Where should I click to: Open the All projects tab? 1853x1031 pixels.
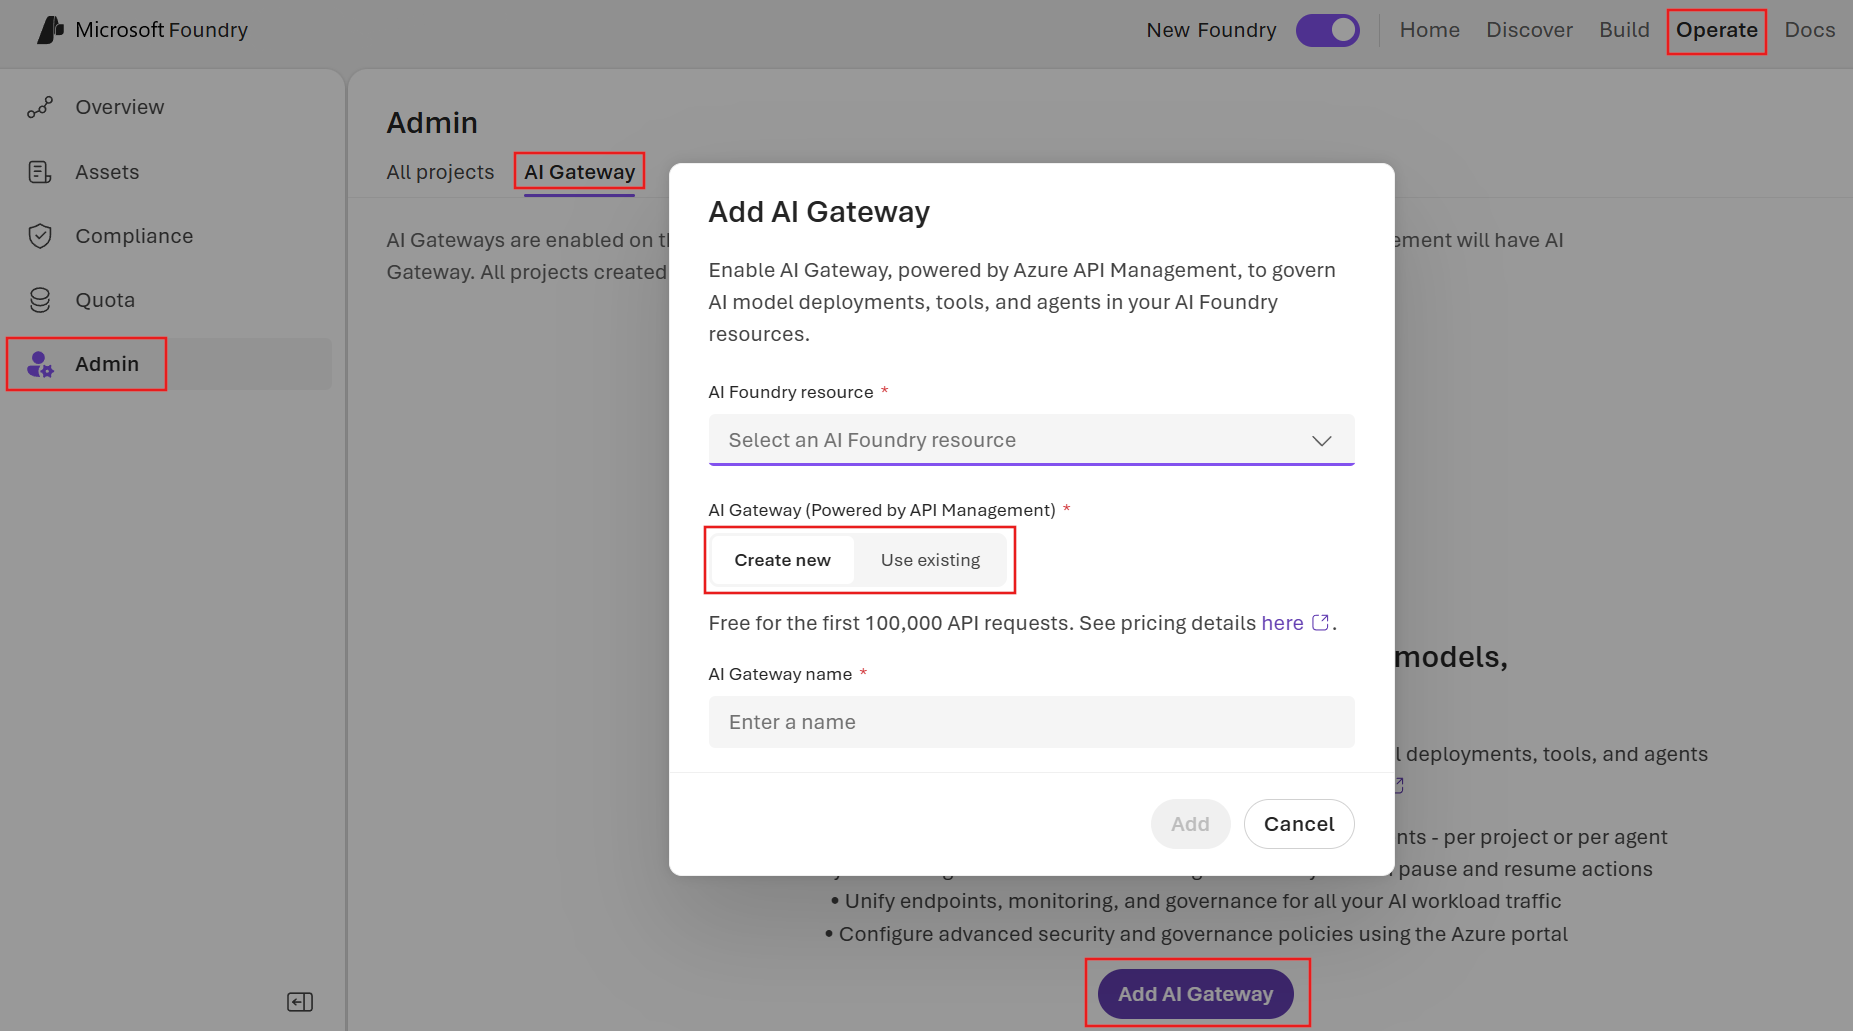click(440, 172)
